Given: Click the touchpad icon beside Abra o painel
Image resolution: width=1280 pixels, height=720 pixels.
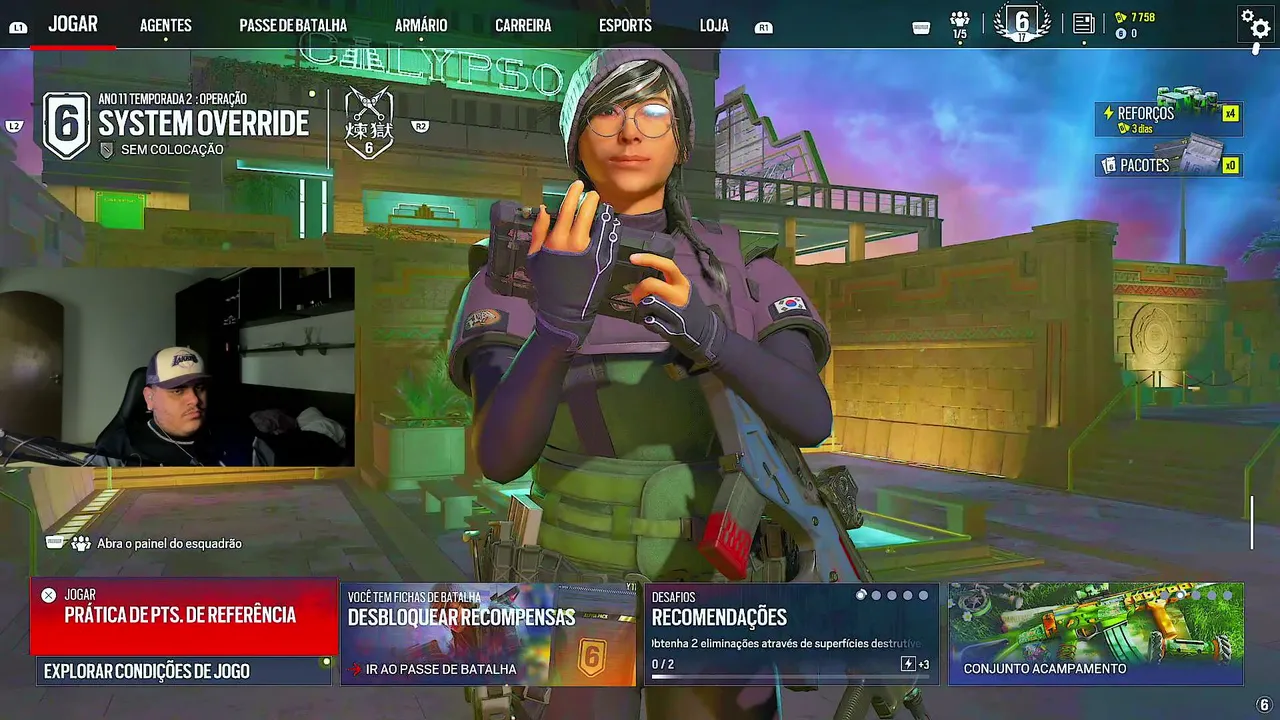Looking at the screenshot, I should pyautogui.click(x=56, y=542).
